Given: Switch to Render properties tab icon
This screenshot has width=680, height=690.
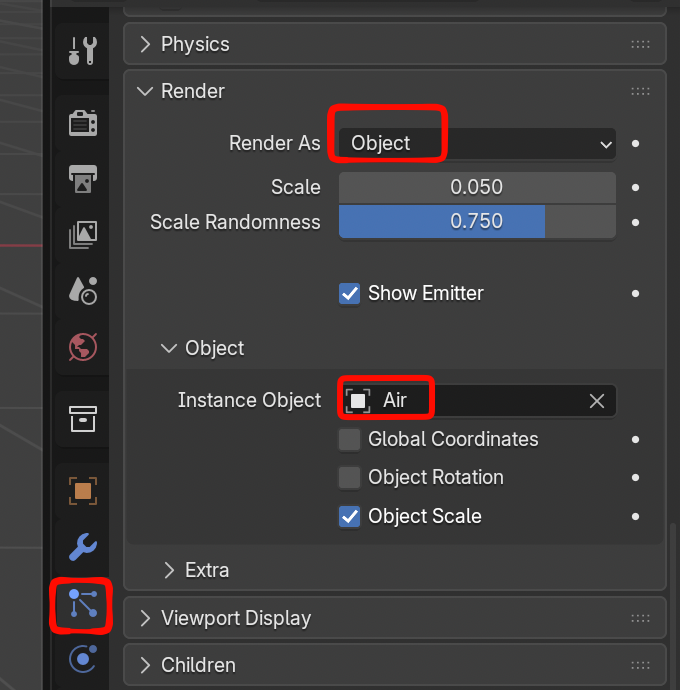Looking at the screenshot, I should [82, 123].
